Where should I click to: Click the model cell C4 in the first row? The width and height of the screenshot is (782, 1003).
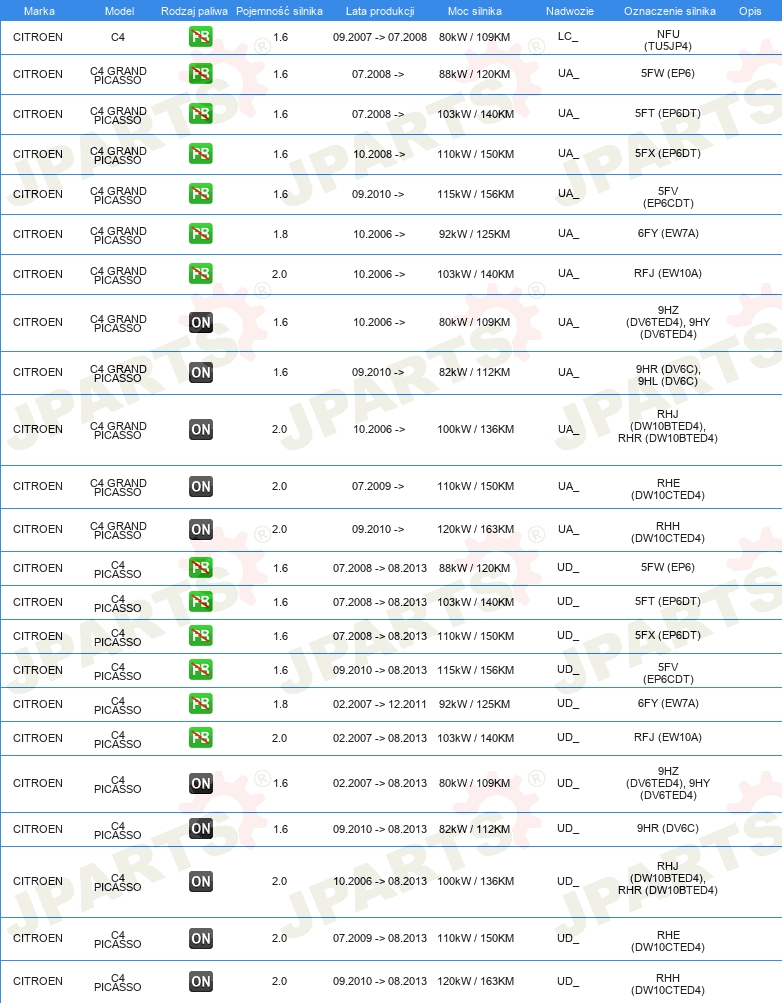118,37
